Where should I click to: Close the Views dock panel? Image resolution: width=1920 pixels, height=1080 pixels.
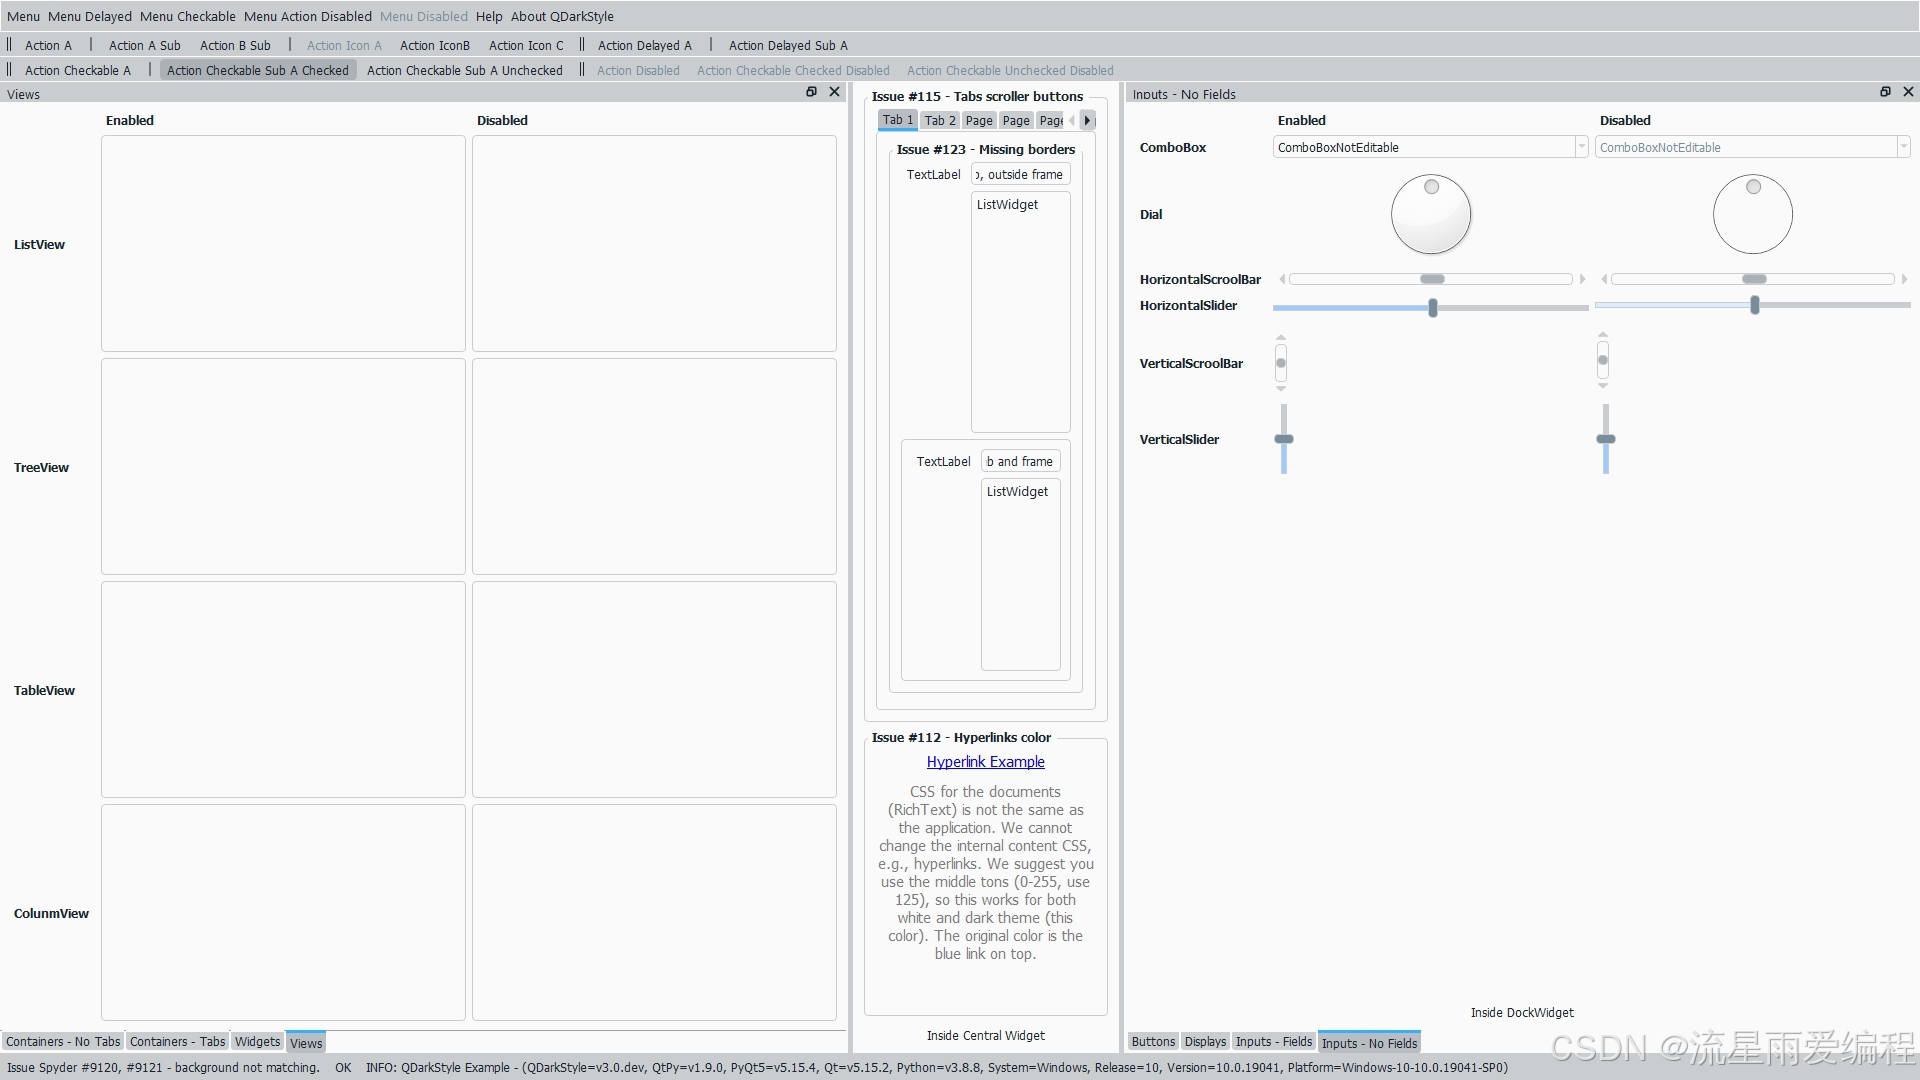[x=834, y=92]
